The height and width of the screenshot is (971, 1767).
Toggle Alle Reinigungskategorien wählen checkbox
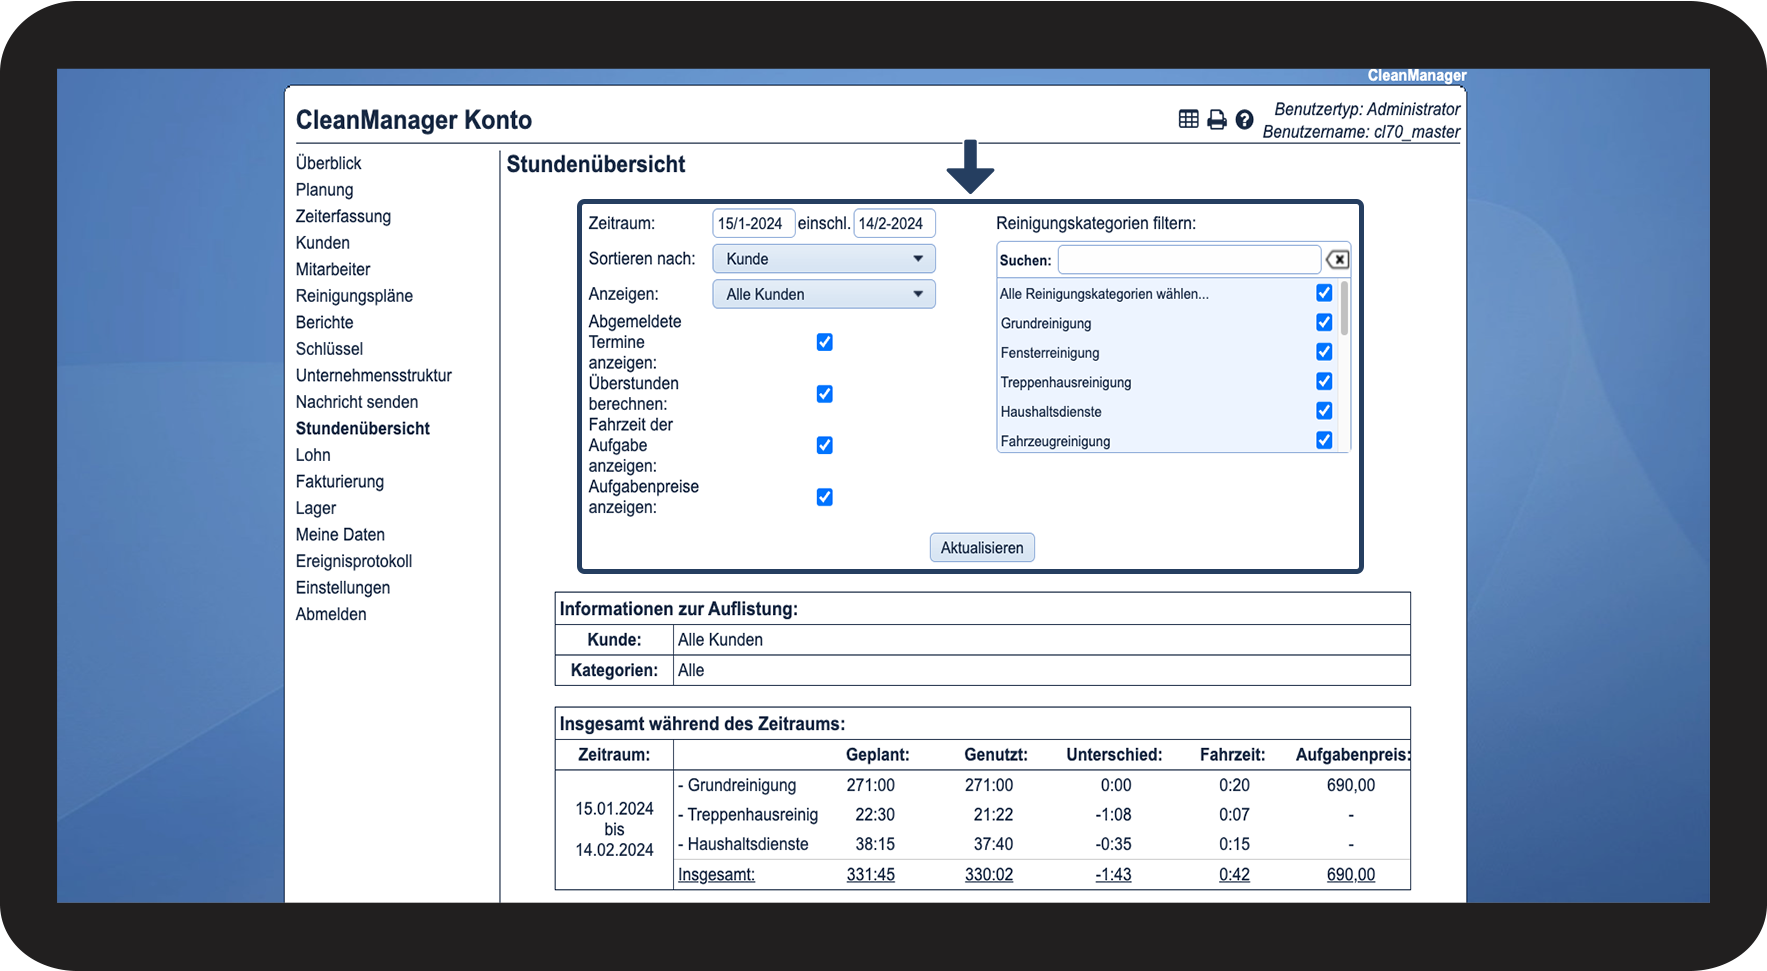click(x=1323, y=293)
